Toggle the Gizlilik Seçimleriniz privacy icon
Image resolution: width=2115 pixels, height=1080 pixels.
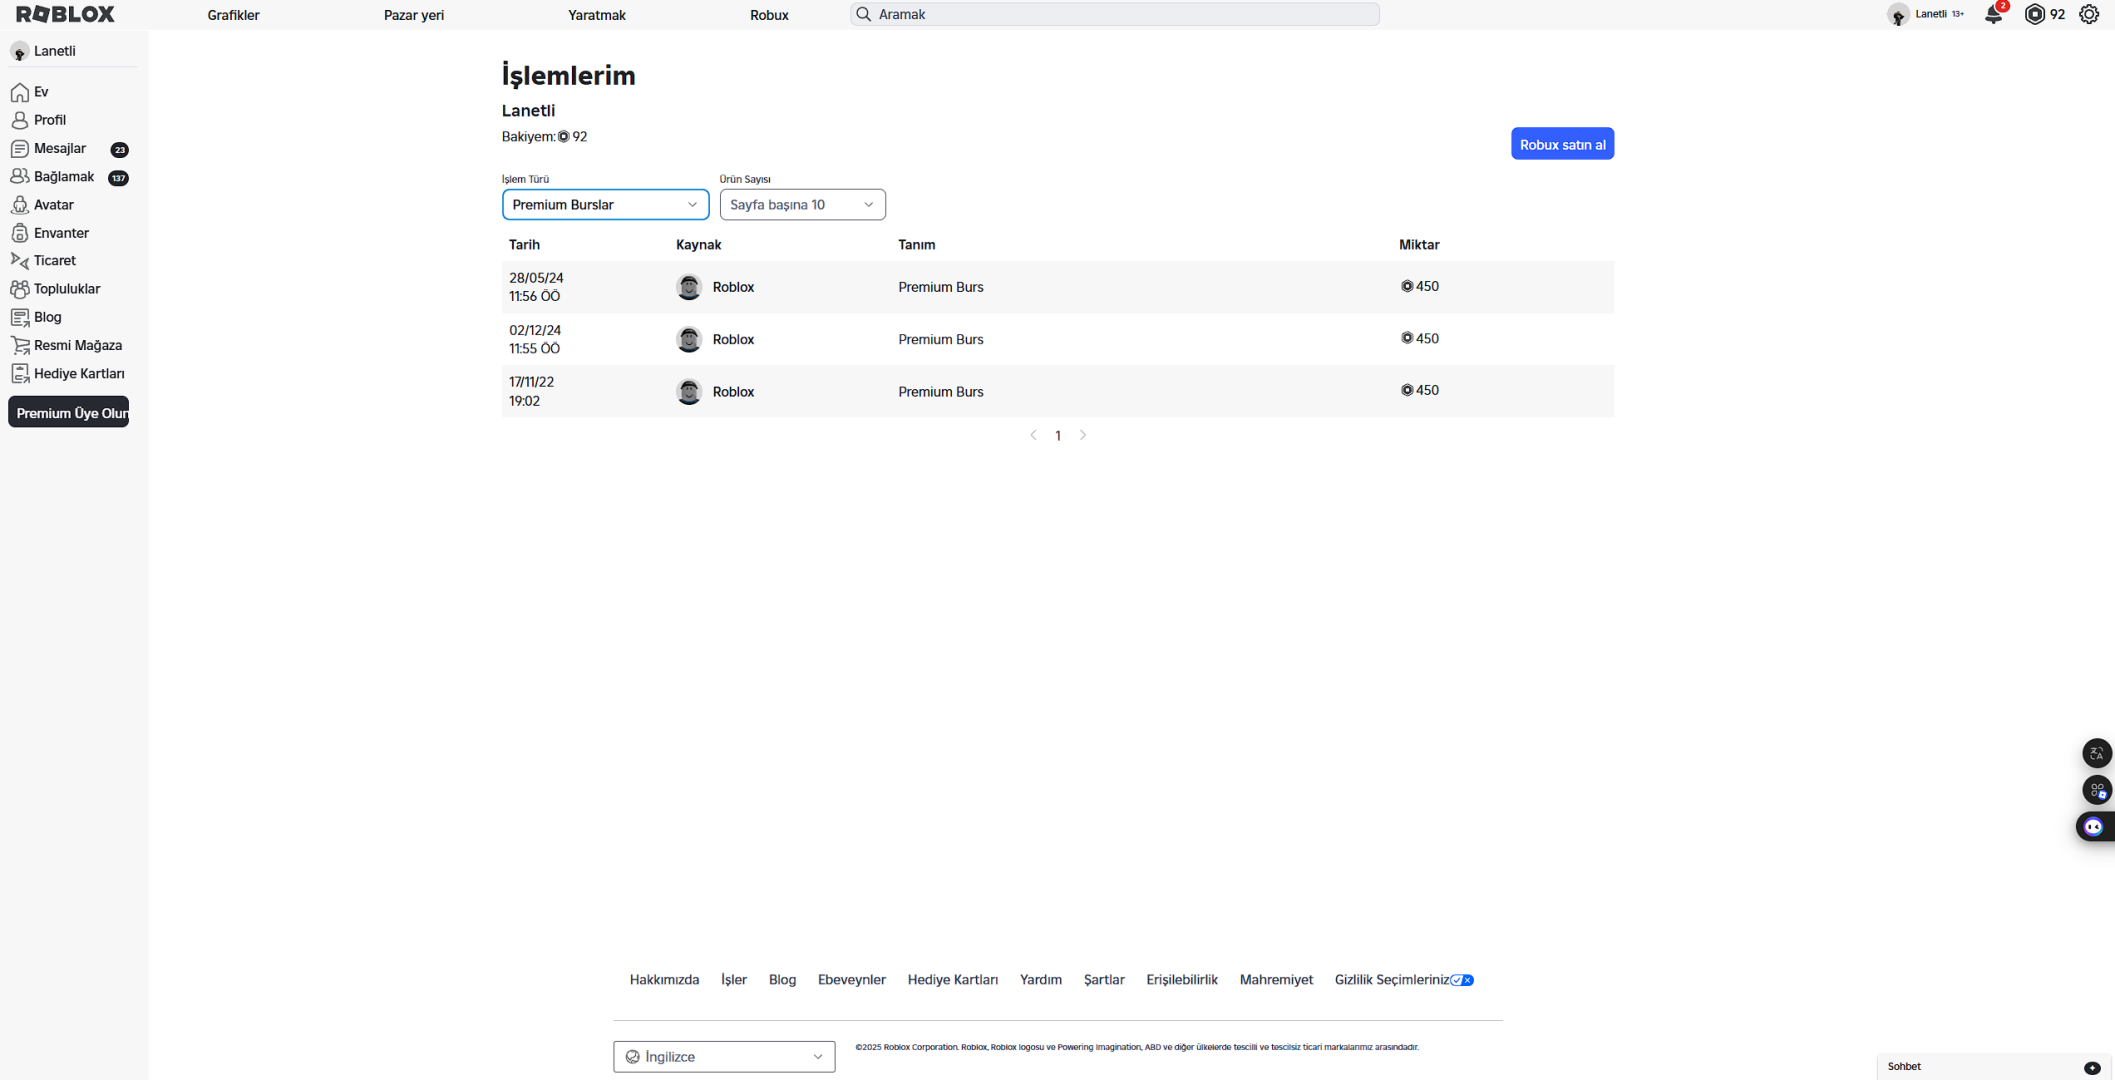click(1462, 980)
